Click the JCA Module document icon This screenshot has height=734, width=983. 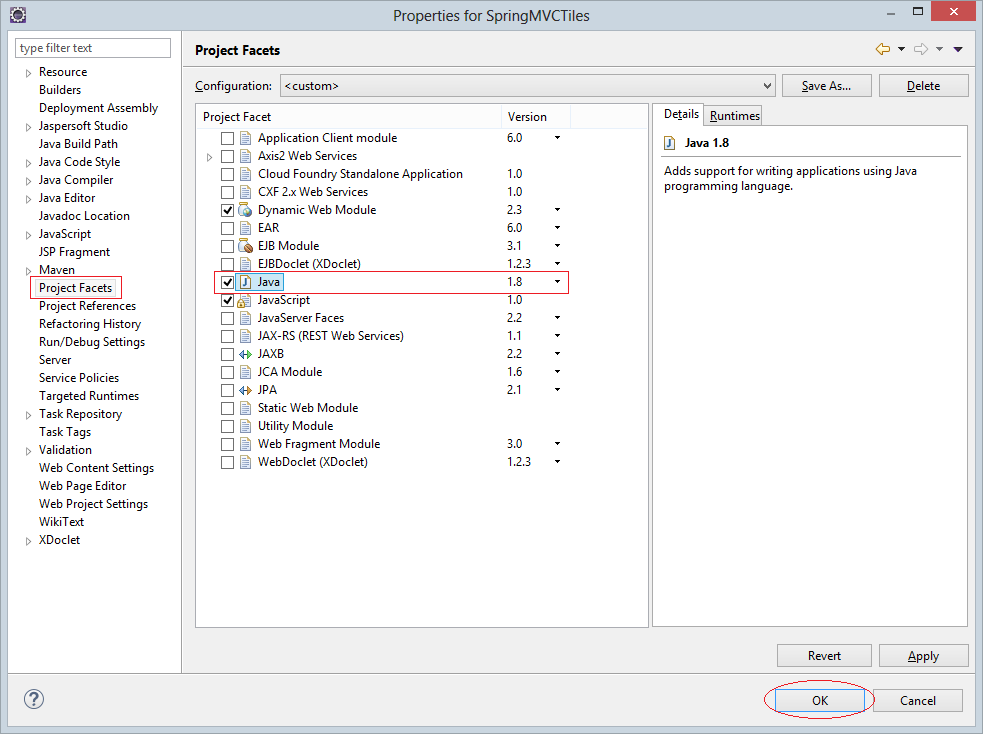(x=246, y=372)
